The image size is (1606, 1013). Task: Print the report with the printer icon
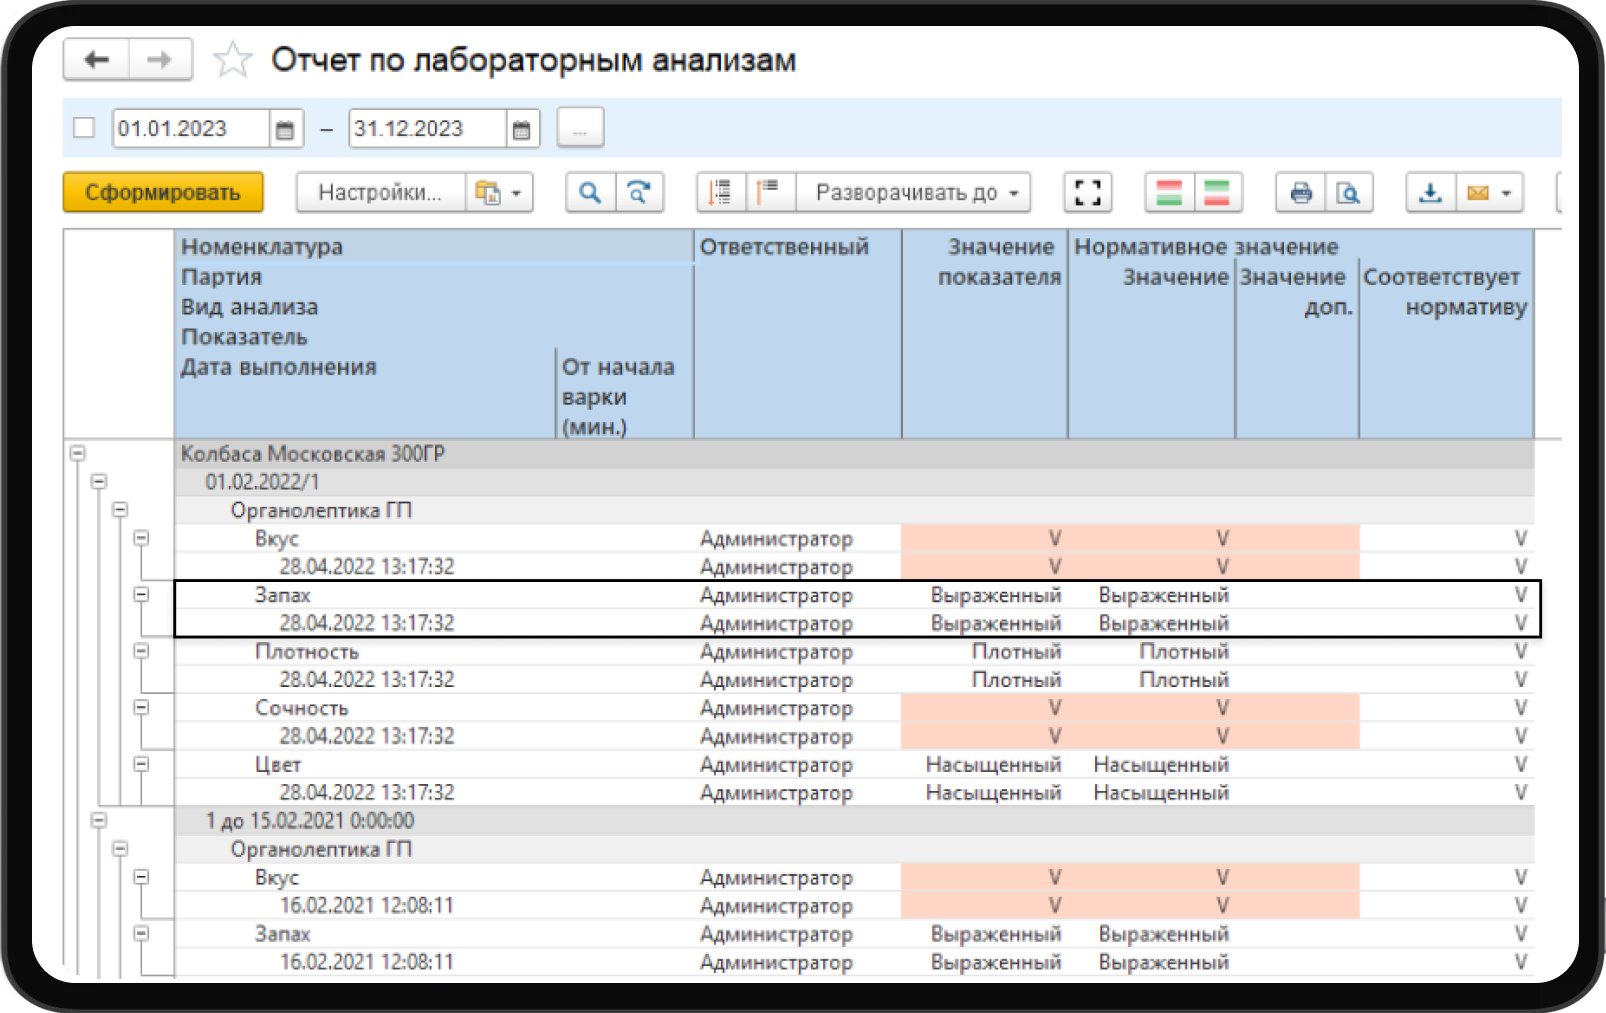[x=1301, y=192]
